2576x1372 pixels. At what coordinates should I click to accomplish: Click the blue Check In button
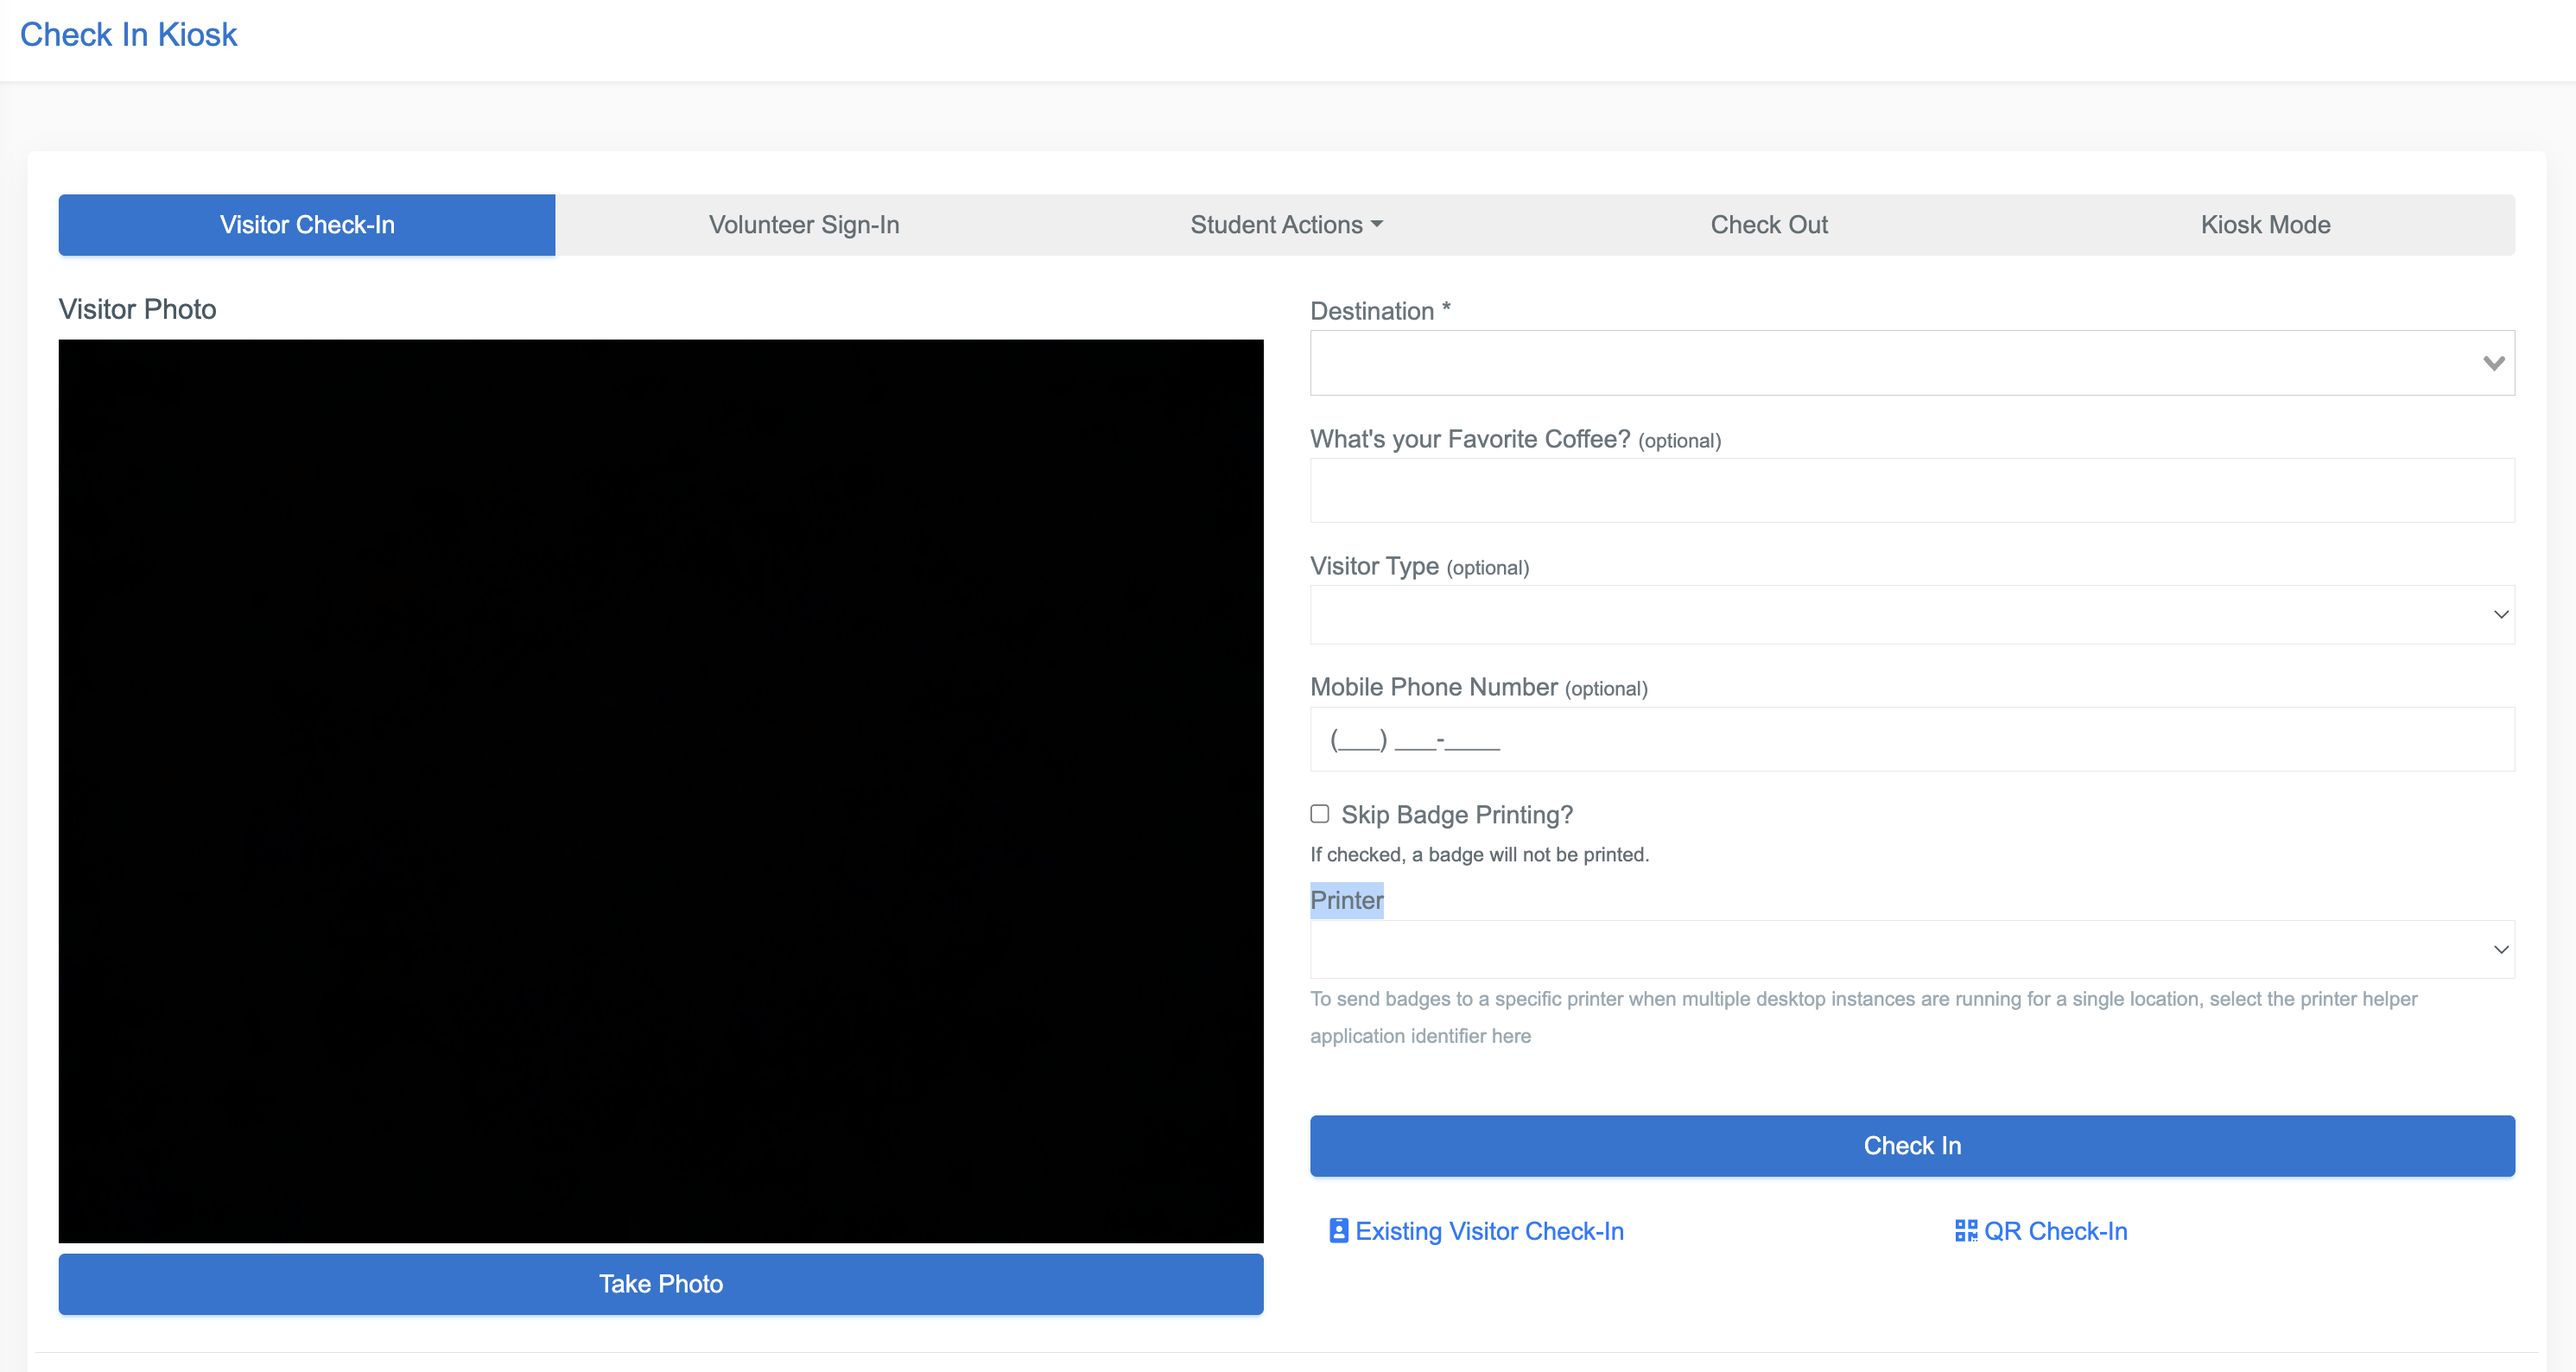pos(1911,1145)
